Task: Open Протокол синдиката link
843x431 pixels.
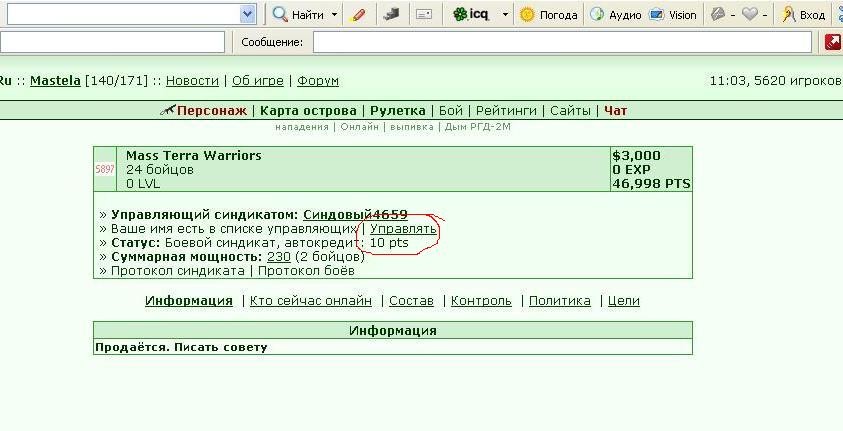Action: coord(177,270)
